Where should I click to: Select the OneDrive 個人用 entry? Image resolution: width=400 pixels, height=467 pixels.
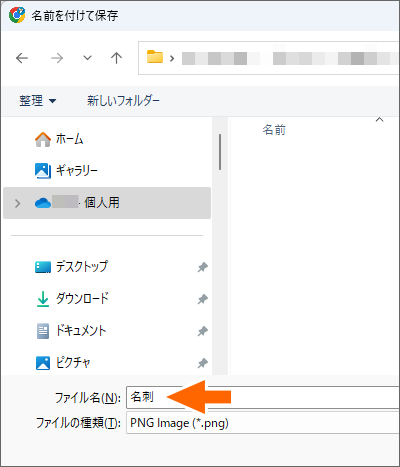(107, 203)
